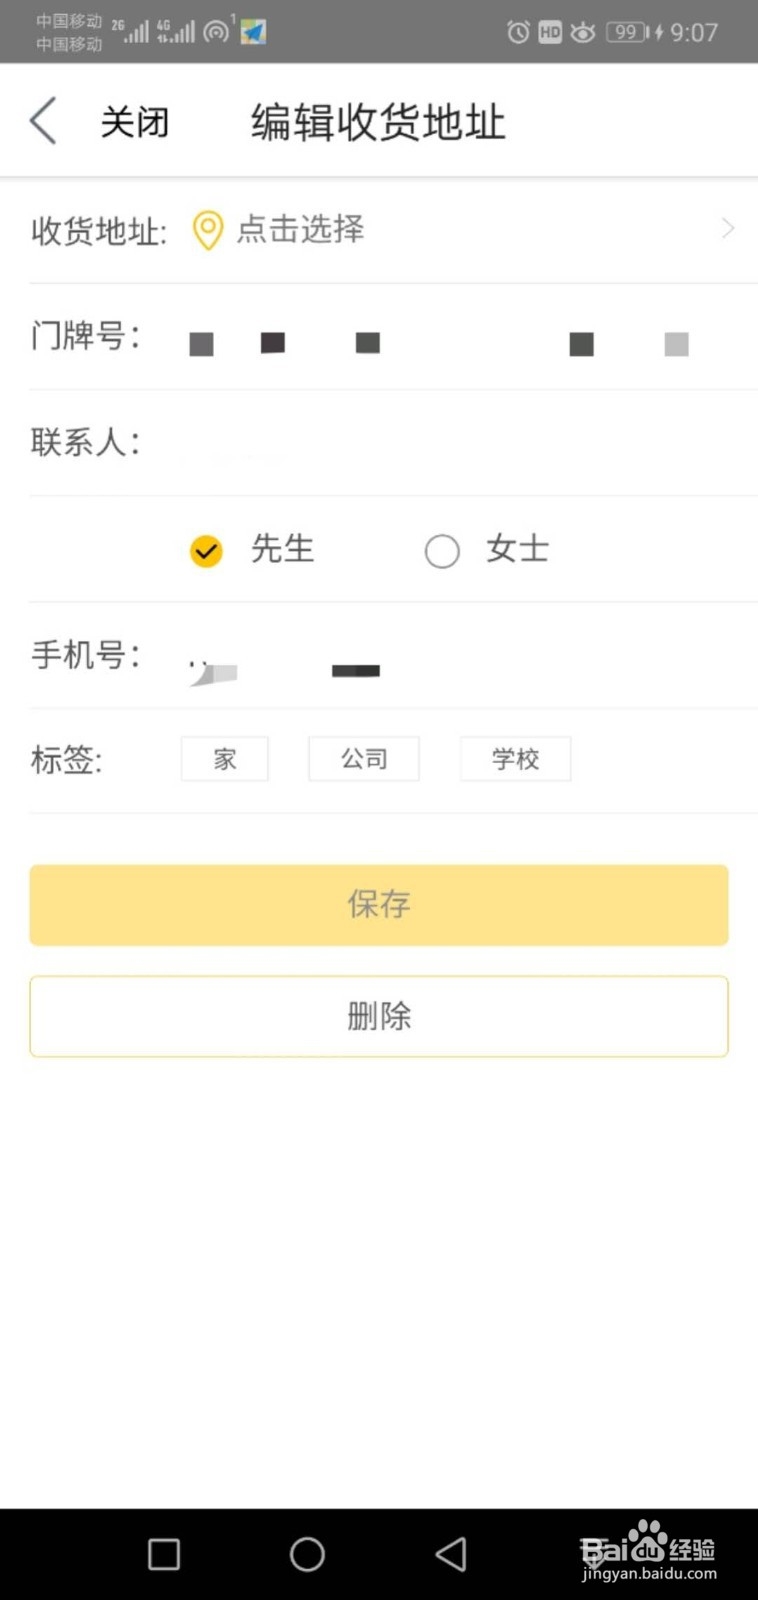
Task: Tap the yellow location pin icon
Action: pyautogui.click(x=207, y=230)
